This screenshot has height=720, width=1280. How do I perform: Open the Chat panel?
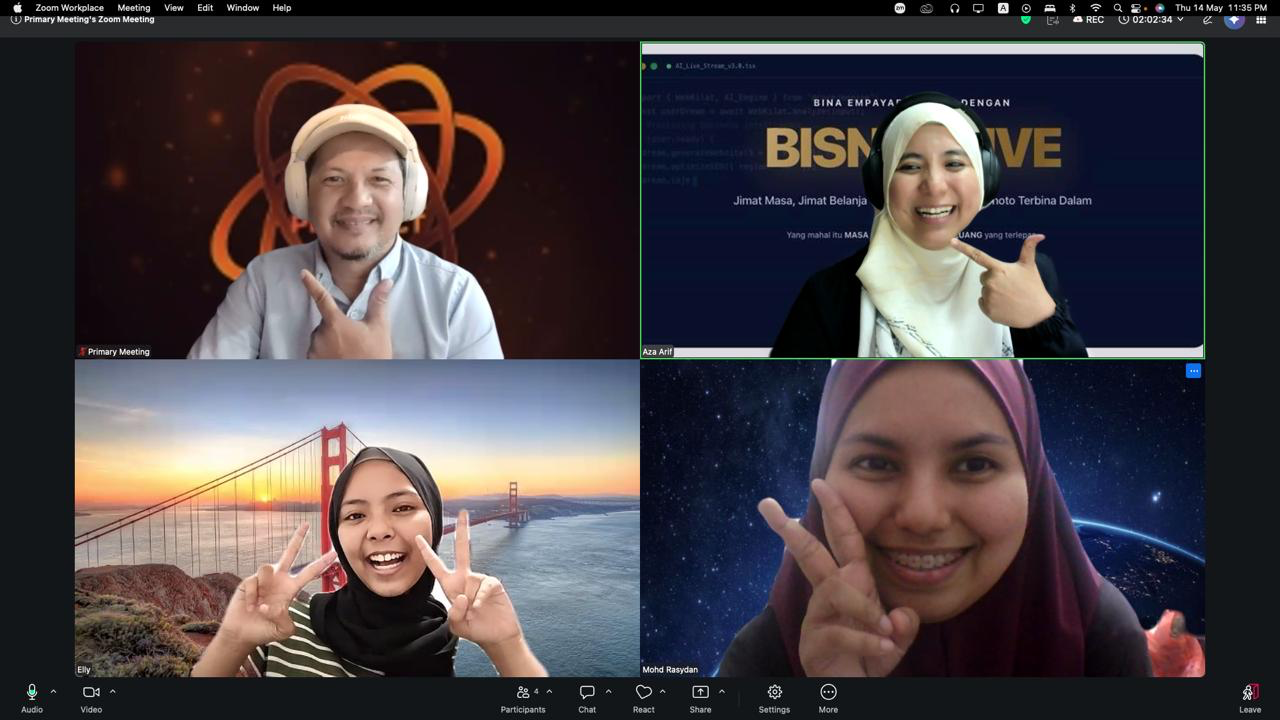pos(587,698)
